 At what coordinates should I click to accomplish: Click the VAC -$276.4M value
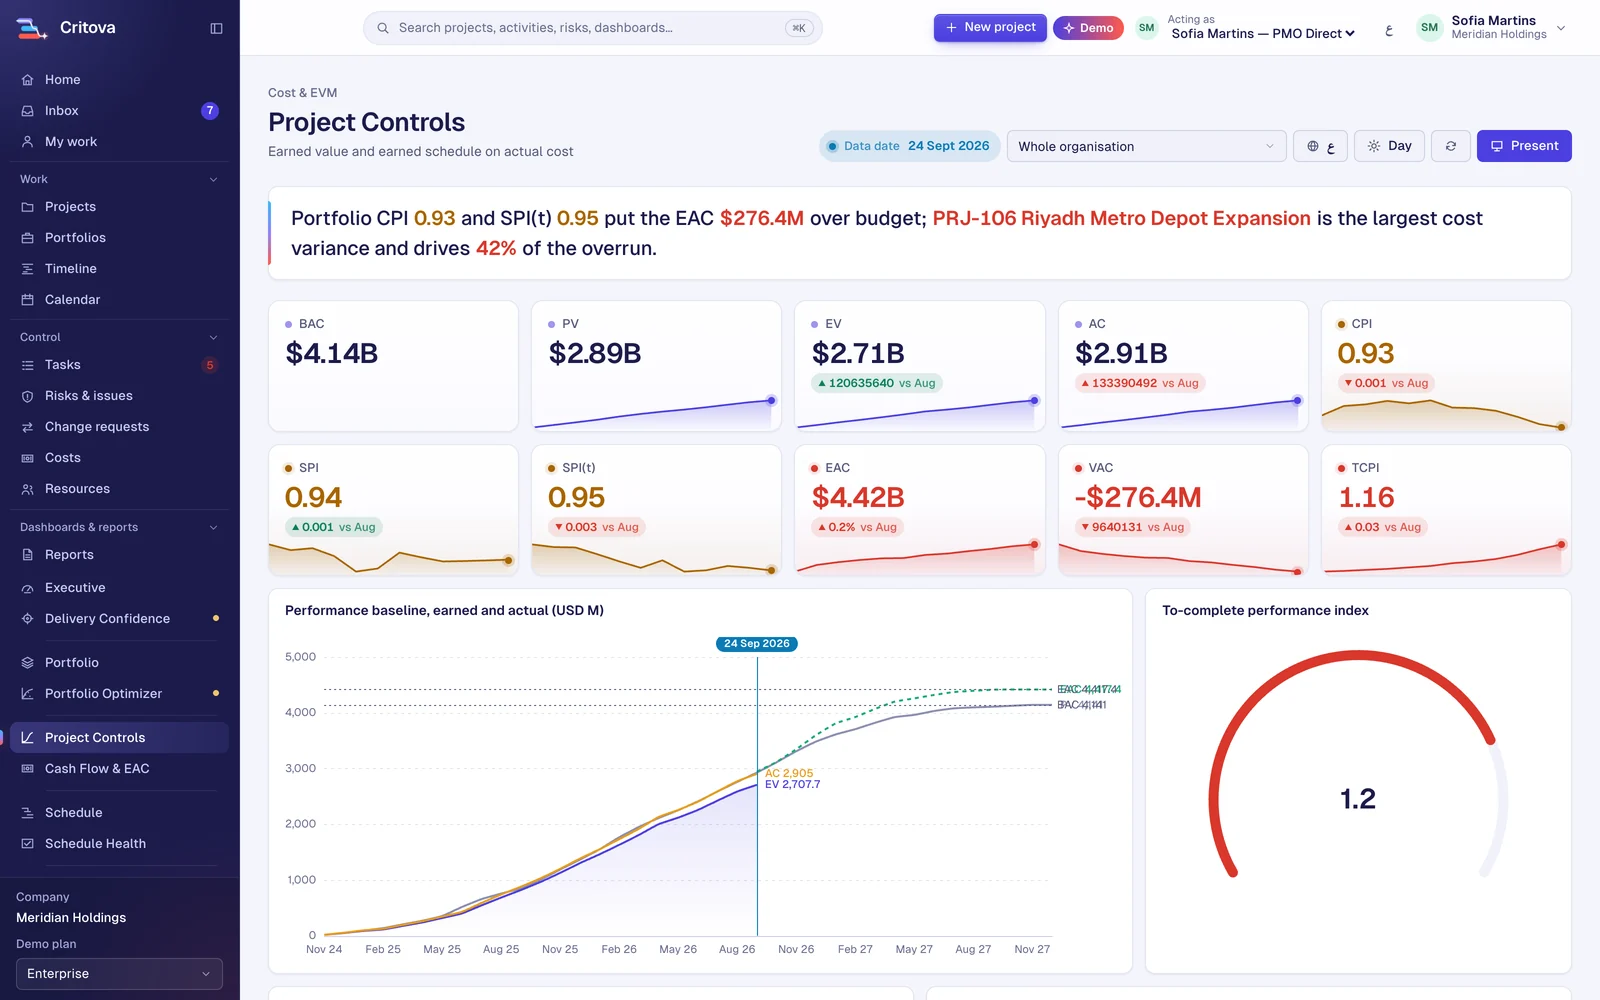[x=1138, y=498]
